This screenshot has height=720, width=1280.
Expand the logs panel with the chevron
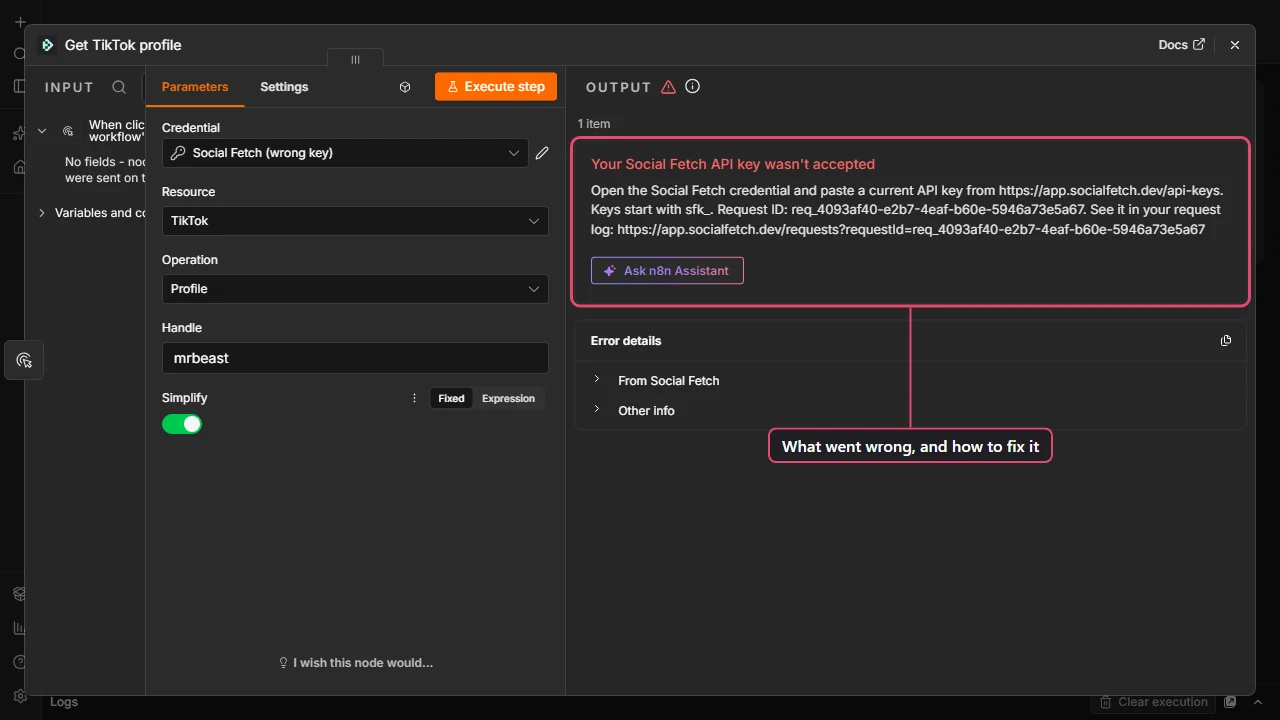[x=1257, y=702]
